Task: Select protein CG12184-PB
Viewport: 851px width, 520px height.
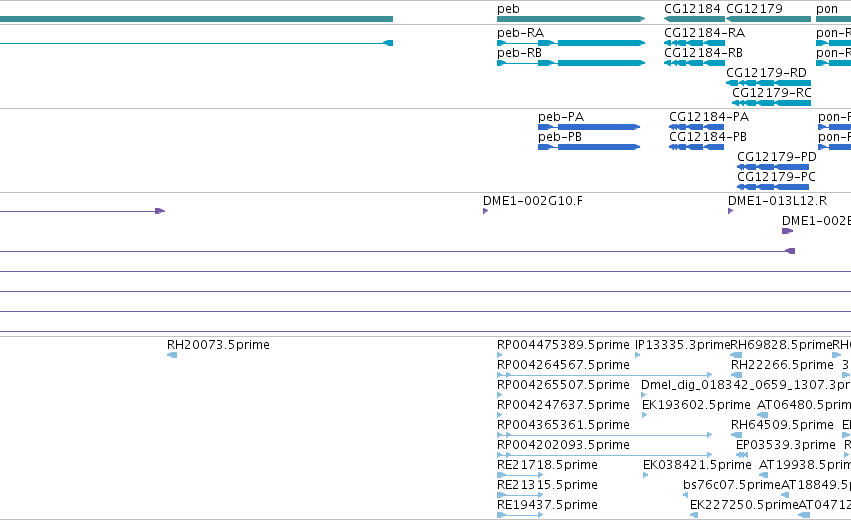Action: coord(708,137)
